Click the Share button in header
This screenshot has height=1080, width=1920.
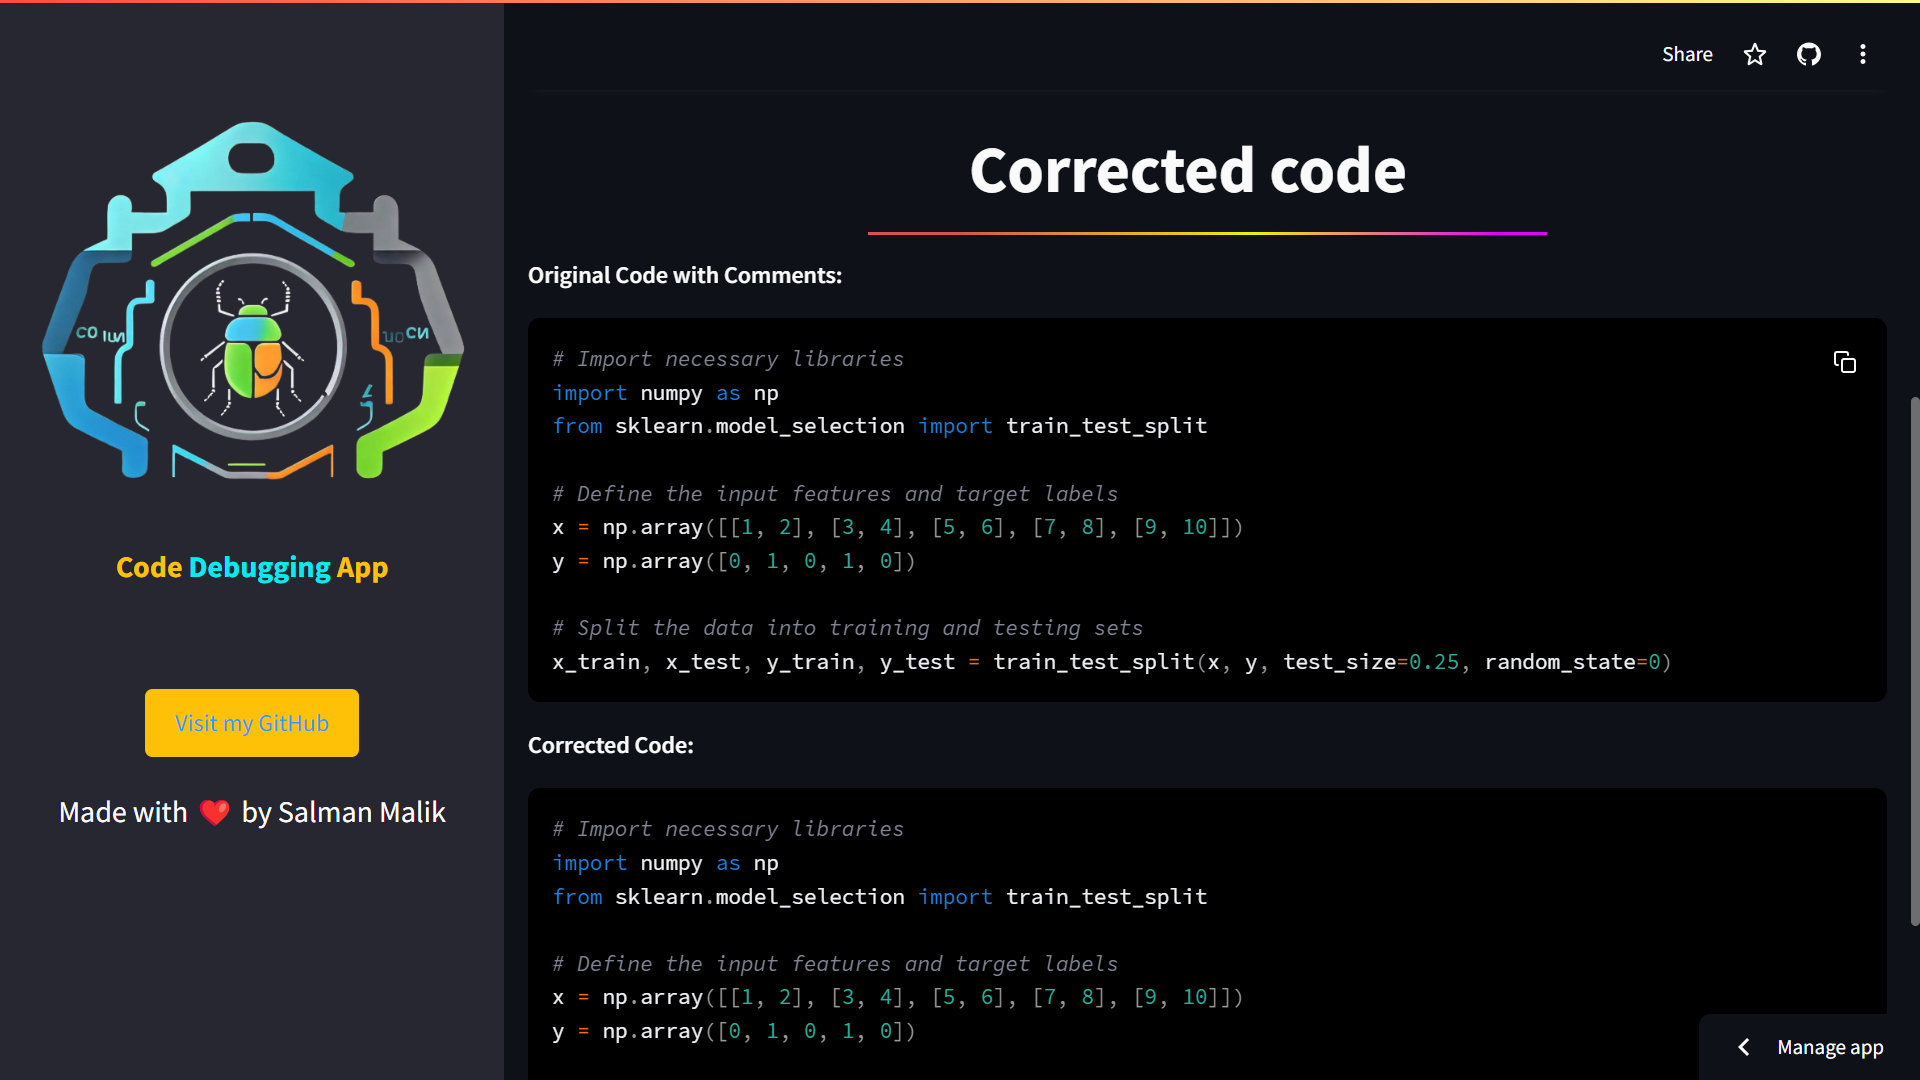point(1687,54)
